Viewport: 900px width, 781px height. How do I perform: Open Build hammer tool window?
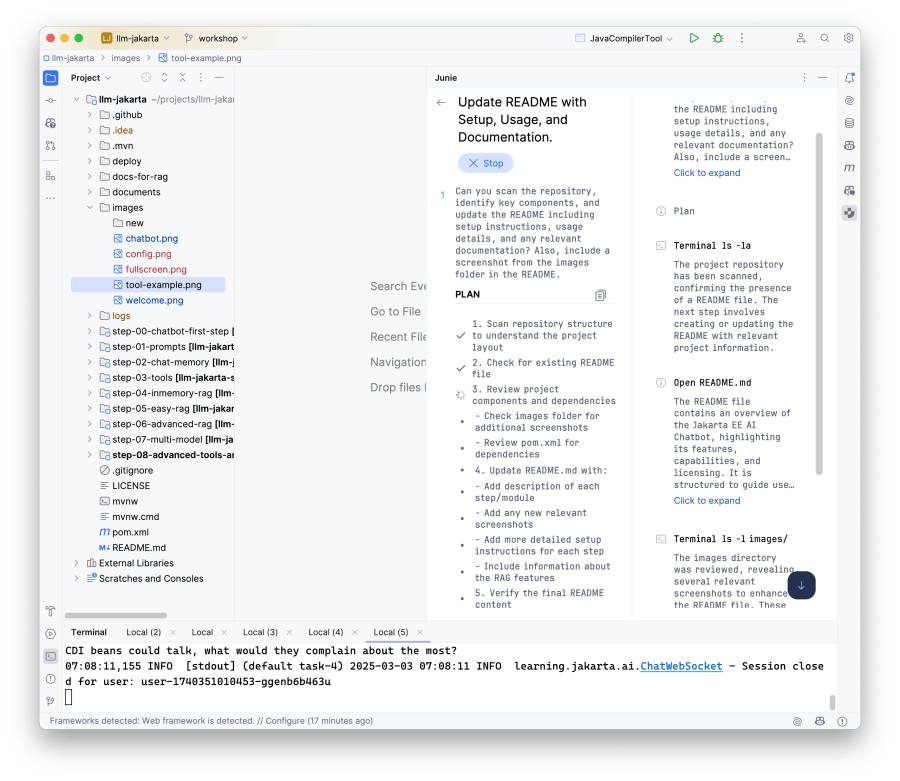click(51, 611)
